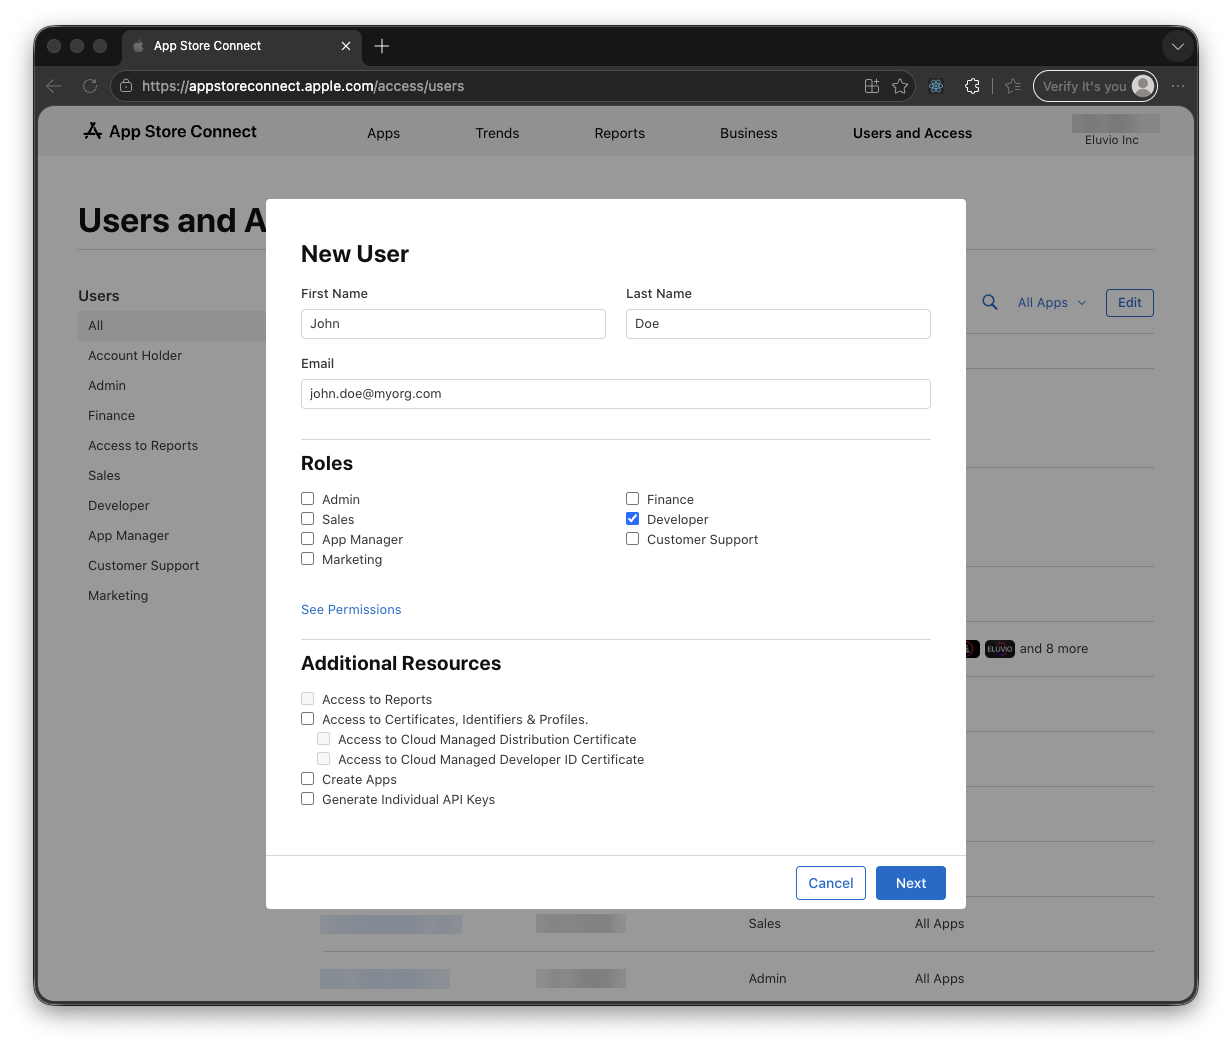Toggle Cloud Managed Distribution Certificate checkbox

324,739
